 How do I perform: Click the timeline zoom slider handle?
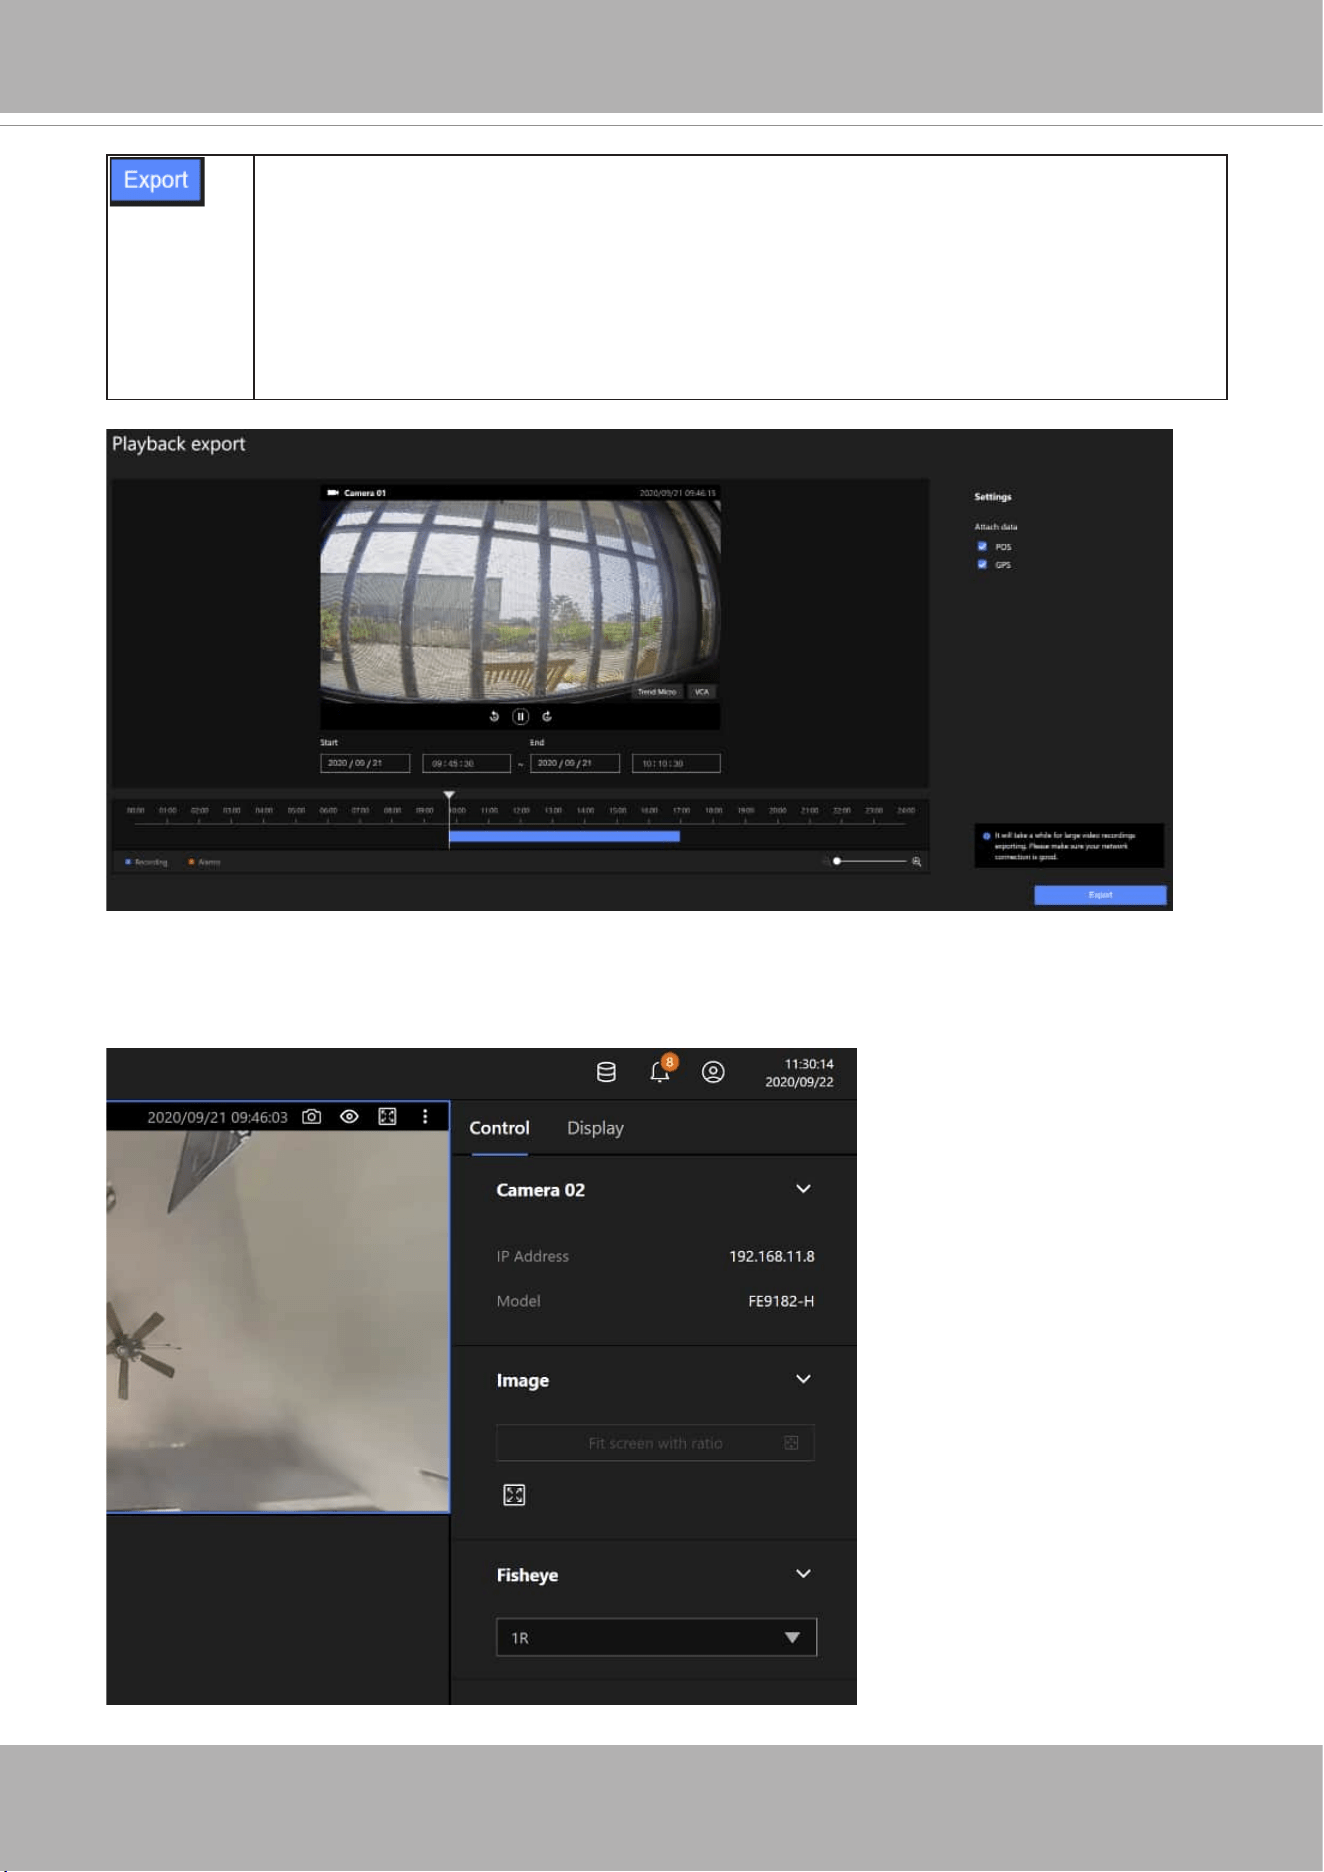coord(837,861)
